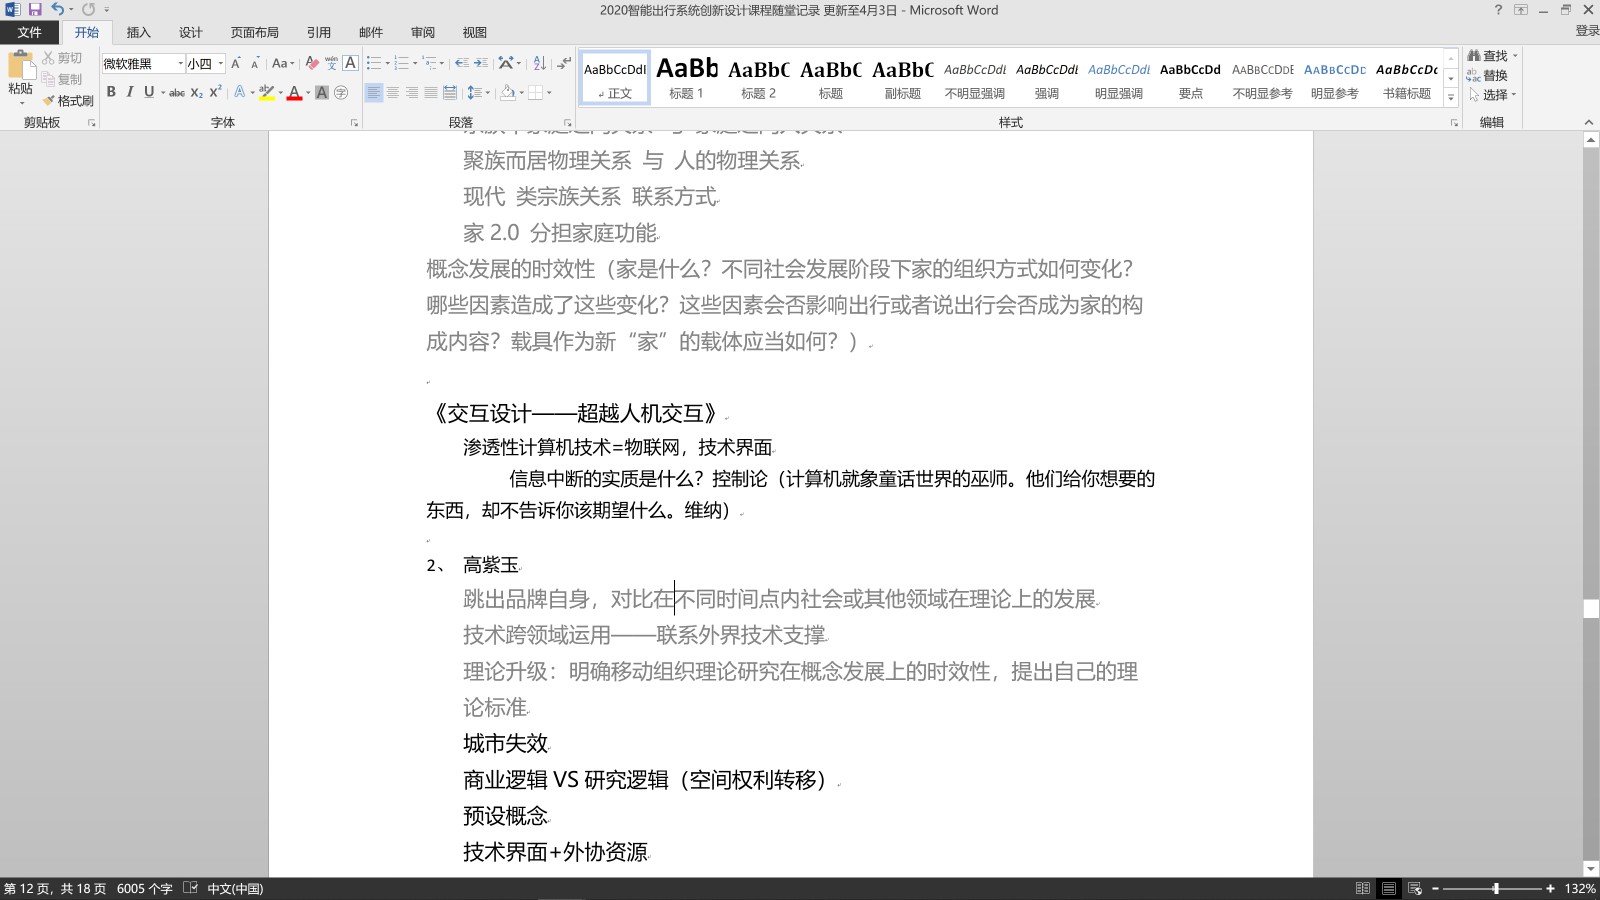Toggle Align Left paragraph alignment
Screen dimensions: 1600x900
pos(374,93)
